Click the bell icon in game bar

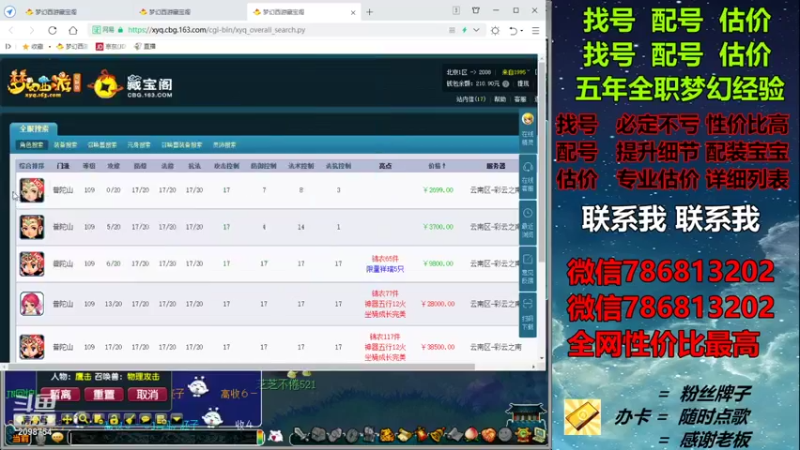(437, 435)
